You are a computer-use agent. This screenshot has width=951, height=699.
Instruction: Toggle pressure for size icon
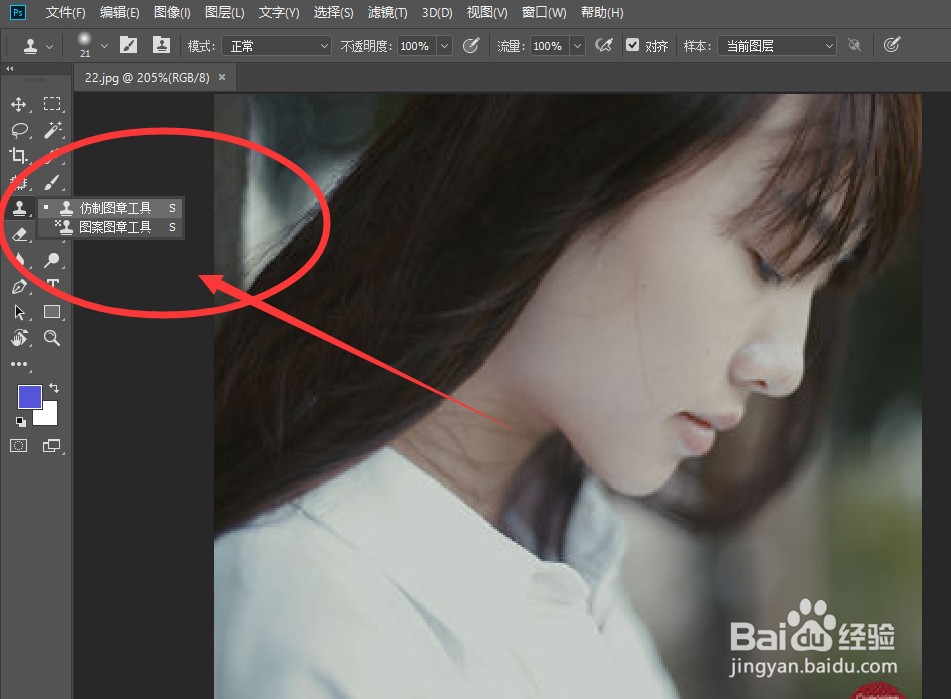[892, 45]
